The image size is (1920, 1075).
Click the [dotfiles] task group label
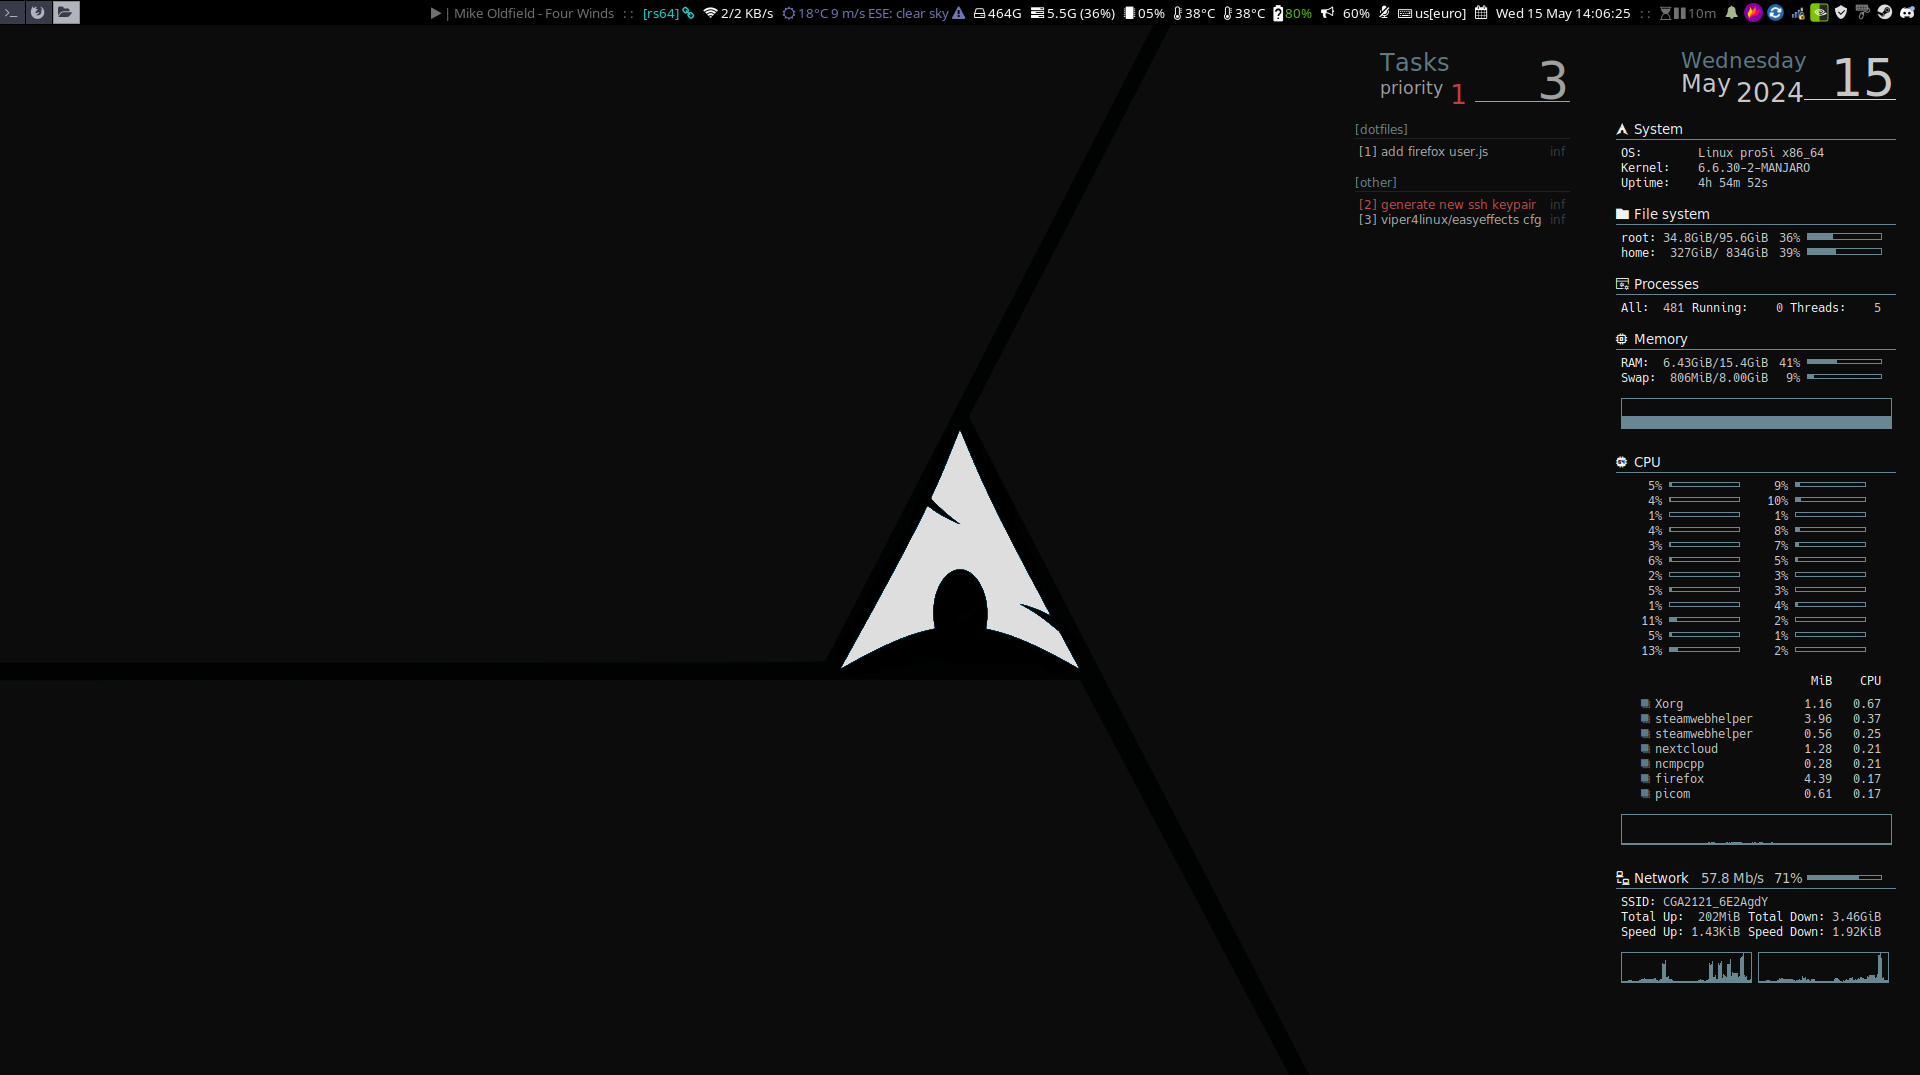tap(1381, 129)
